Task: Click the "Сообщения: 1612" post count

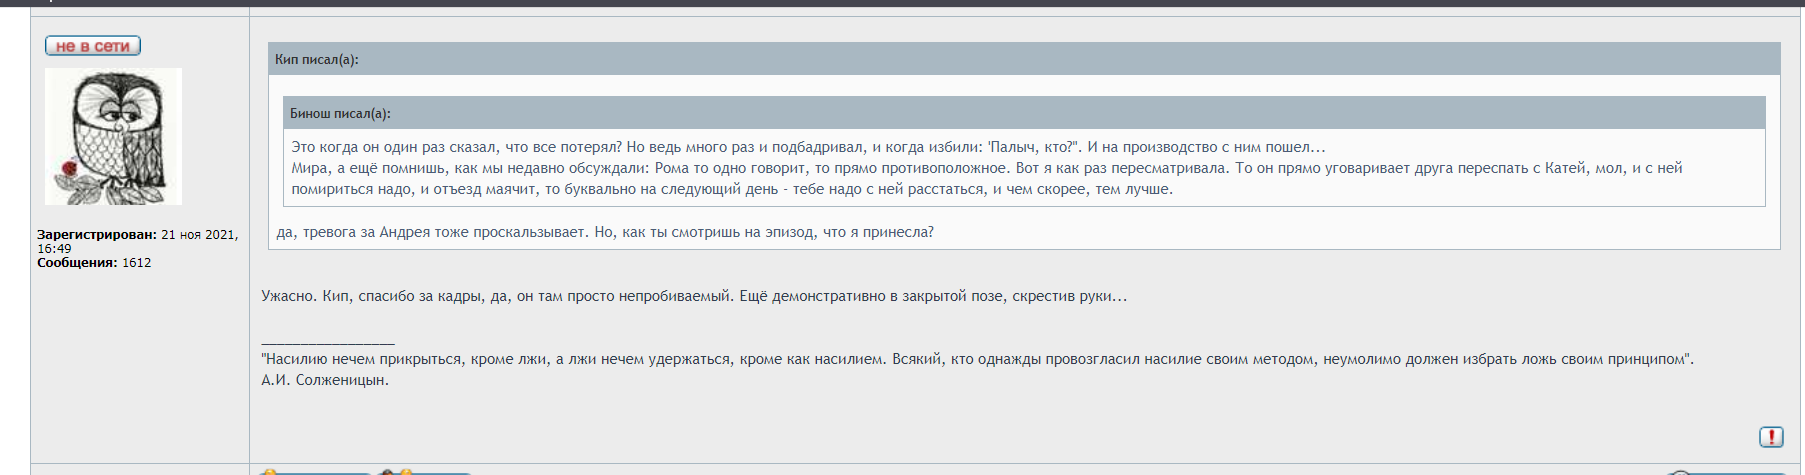Action: pyautogui.click(x=94, y=262)
